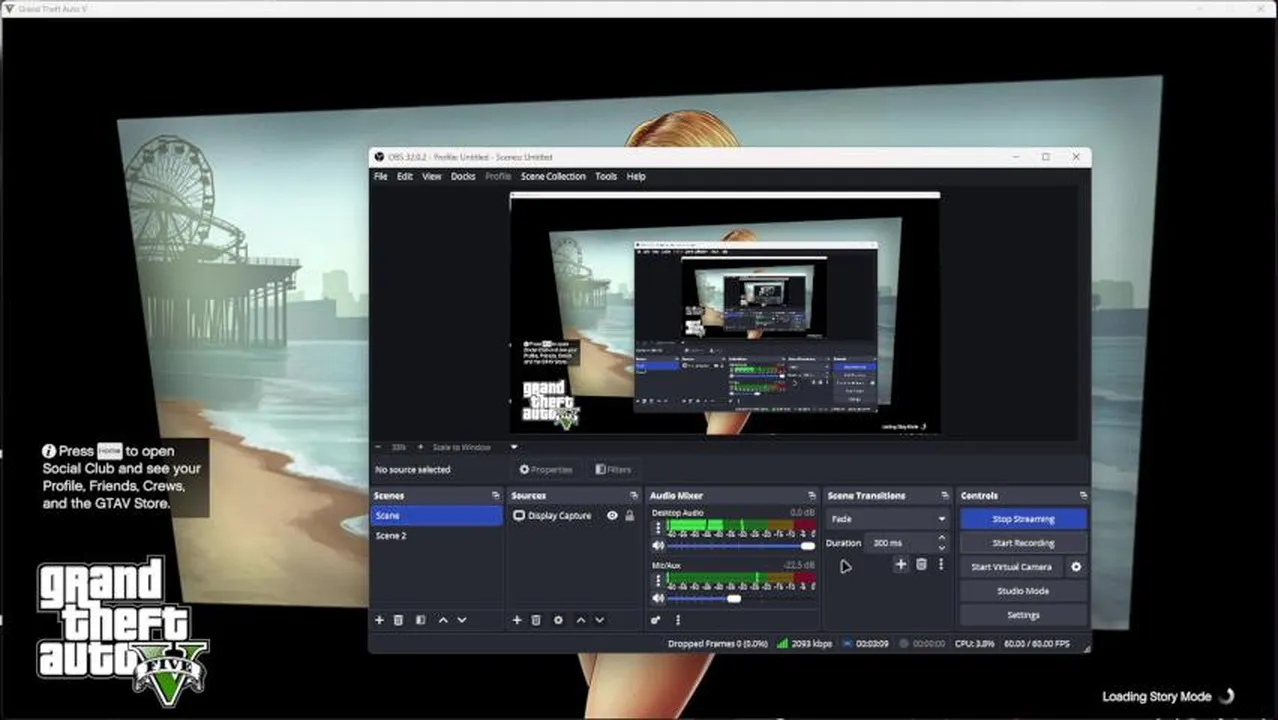Click 'CPU: 3.8%' status text
Screen dimensions: 1278x720
coord(974,644)
